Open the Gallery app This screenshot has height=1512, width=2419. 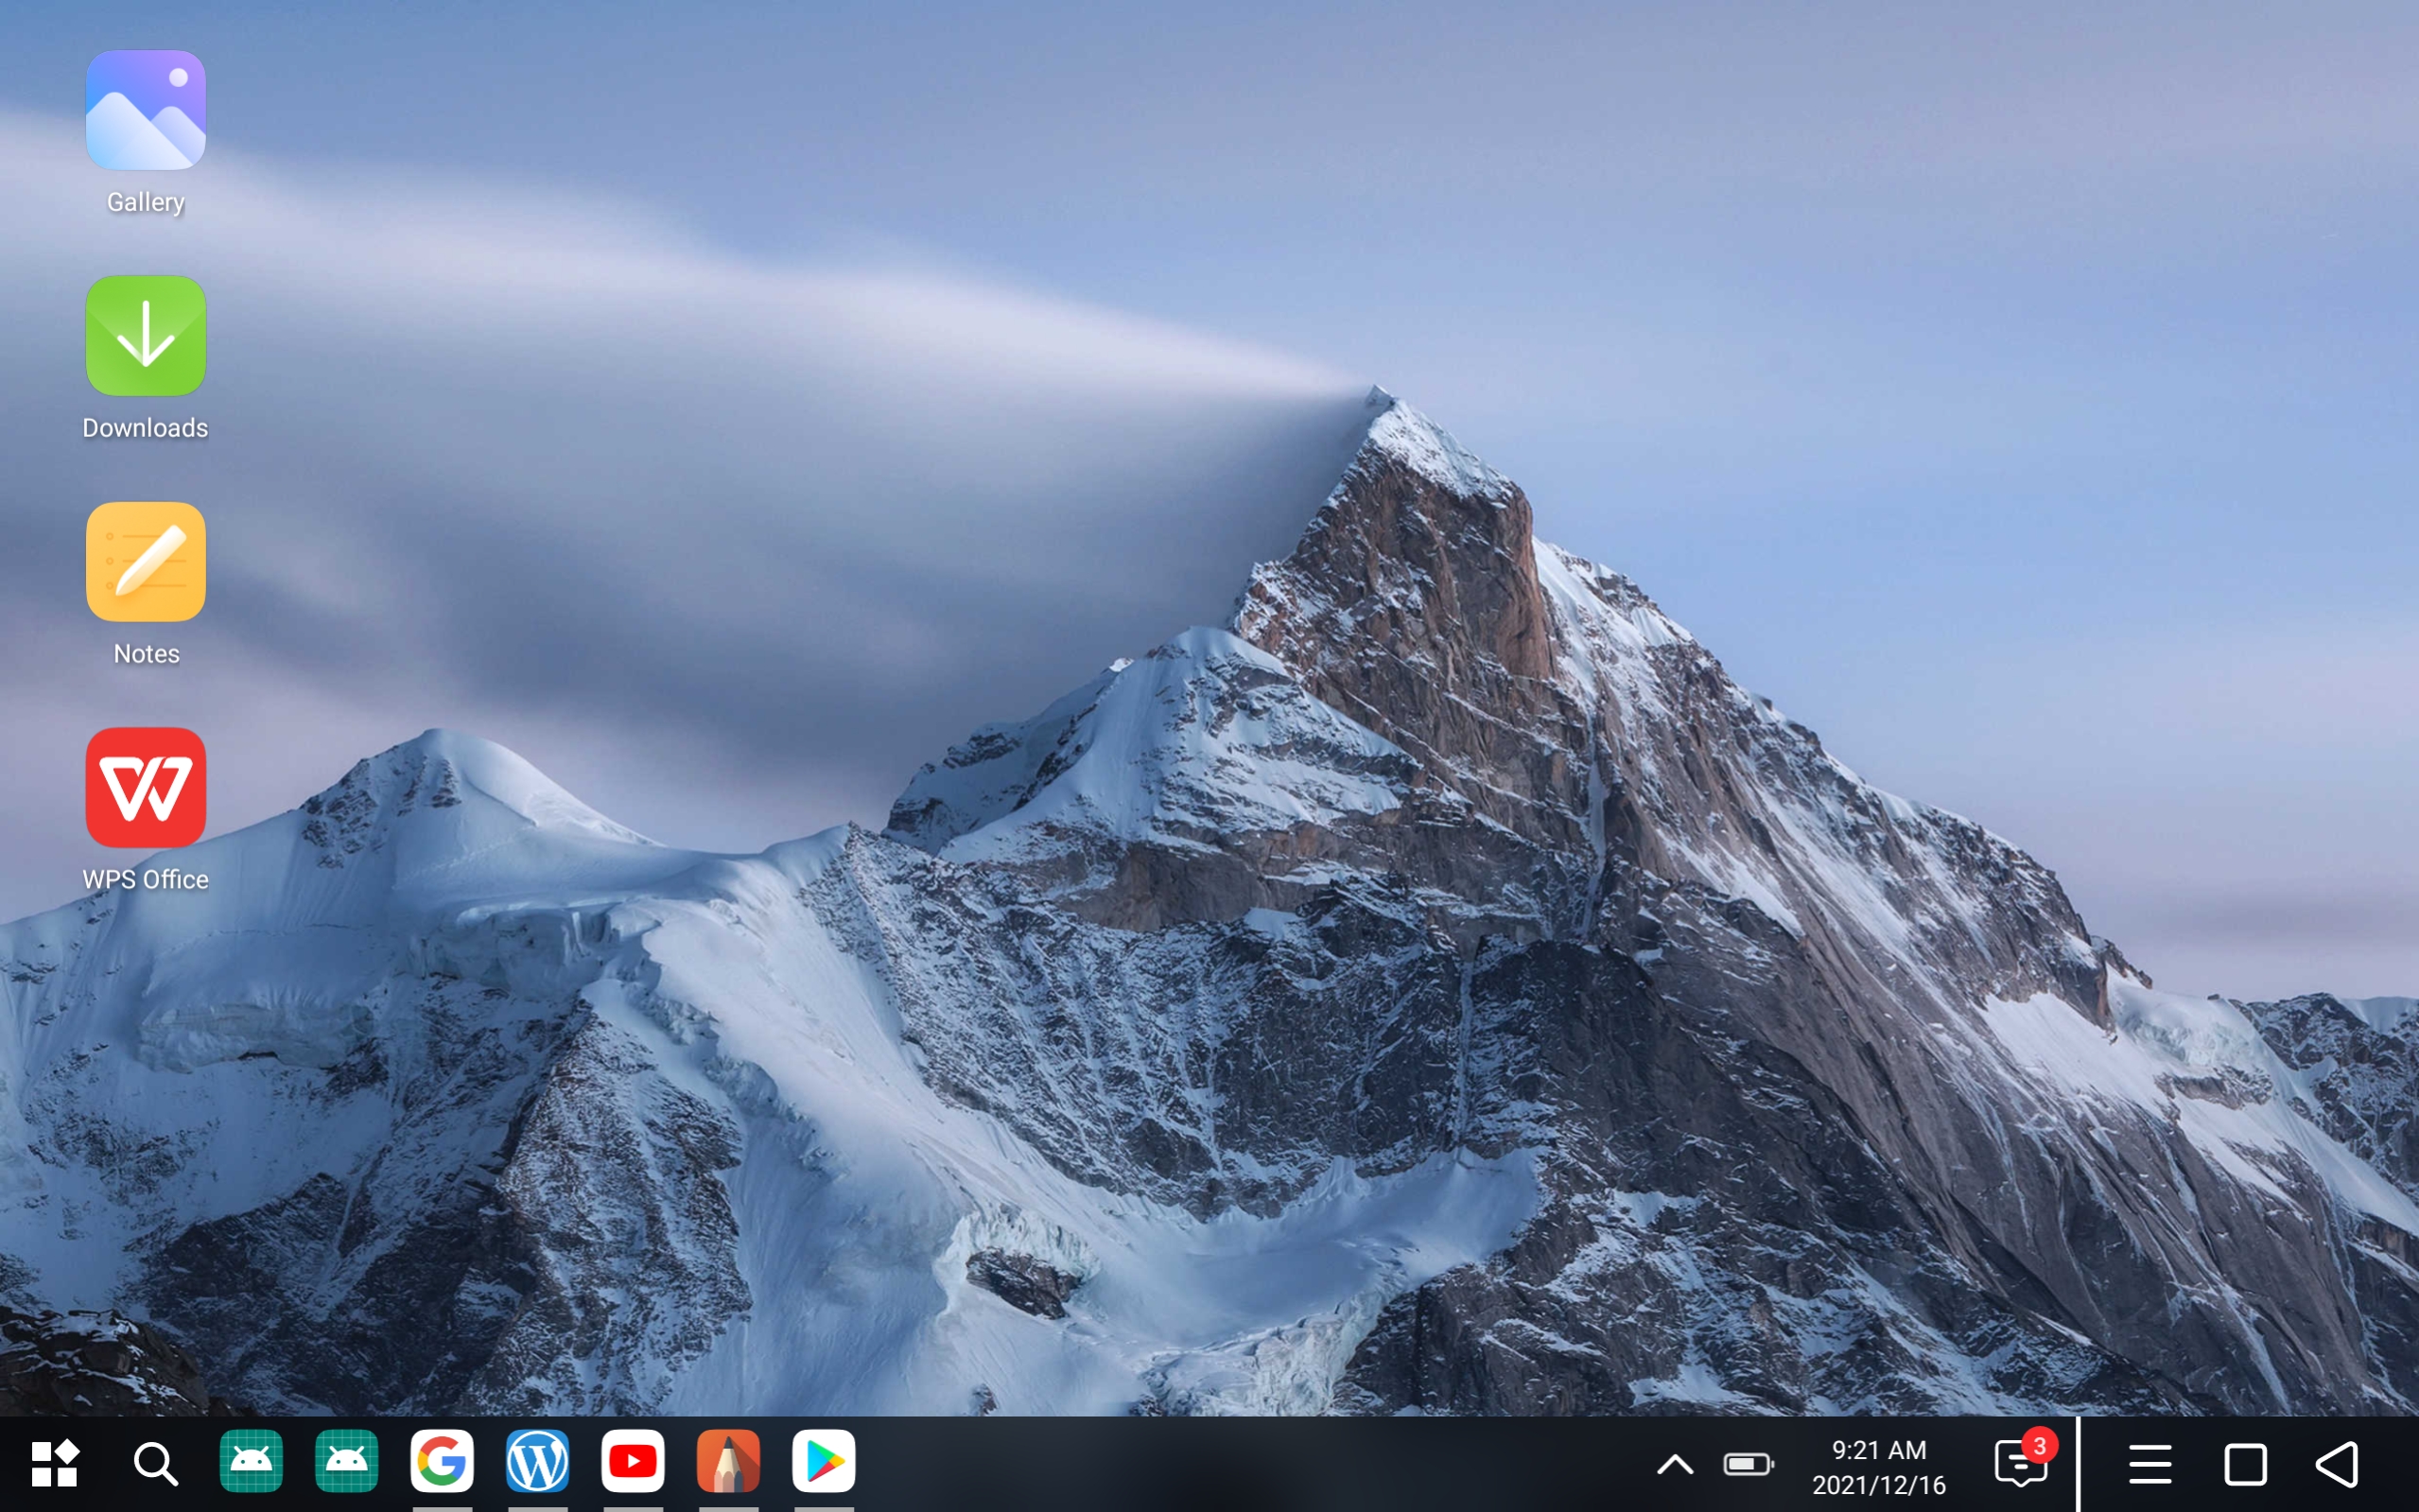(145, 111)
